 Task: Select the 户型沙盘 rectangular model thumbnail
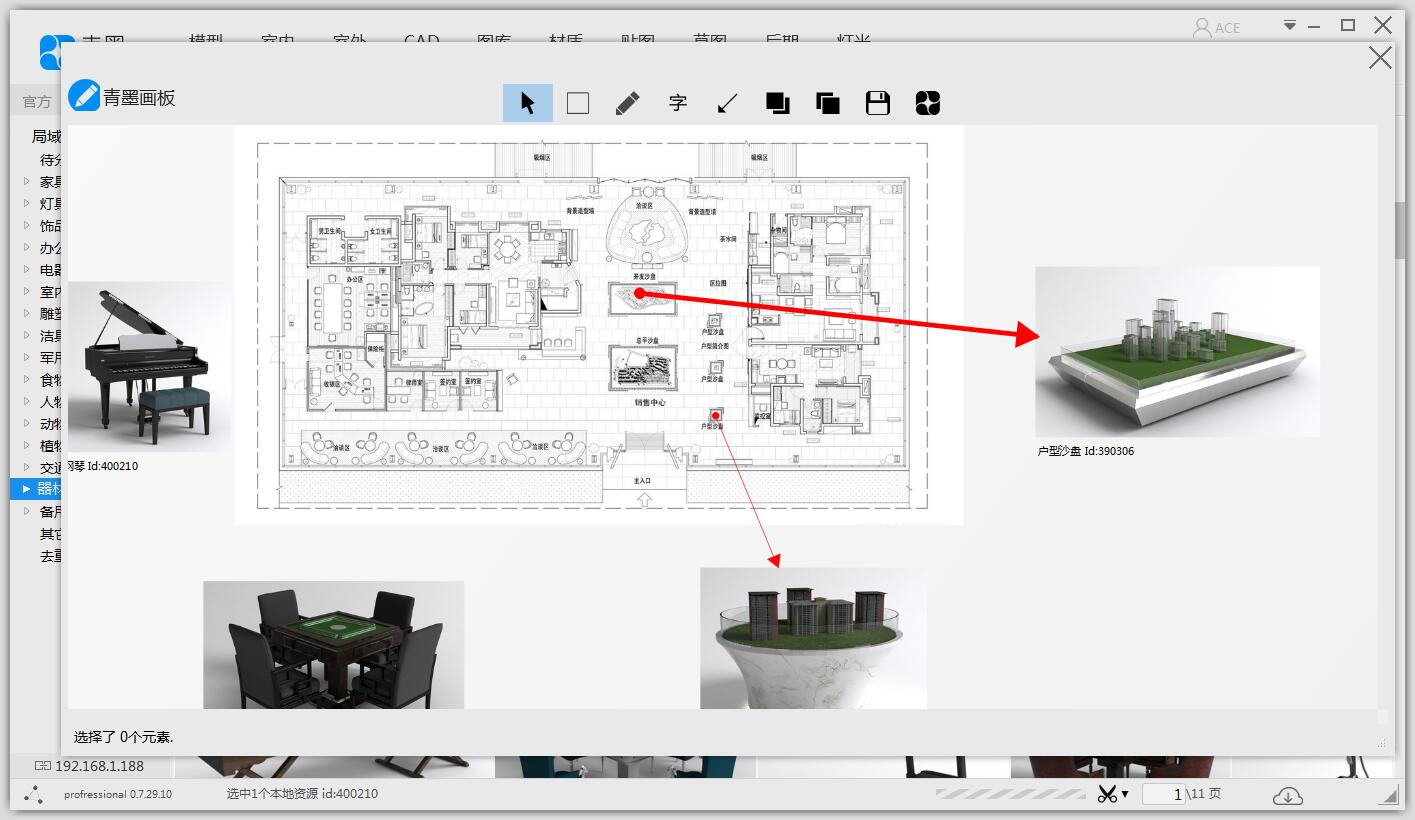point(1177,351)
